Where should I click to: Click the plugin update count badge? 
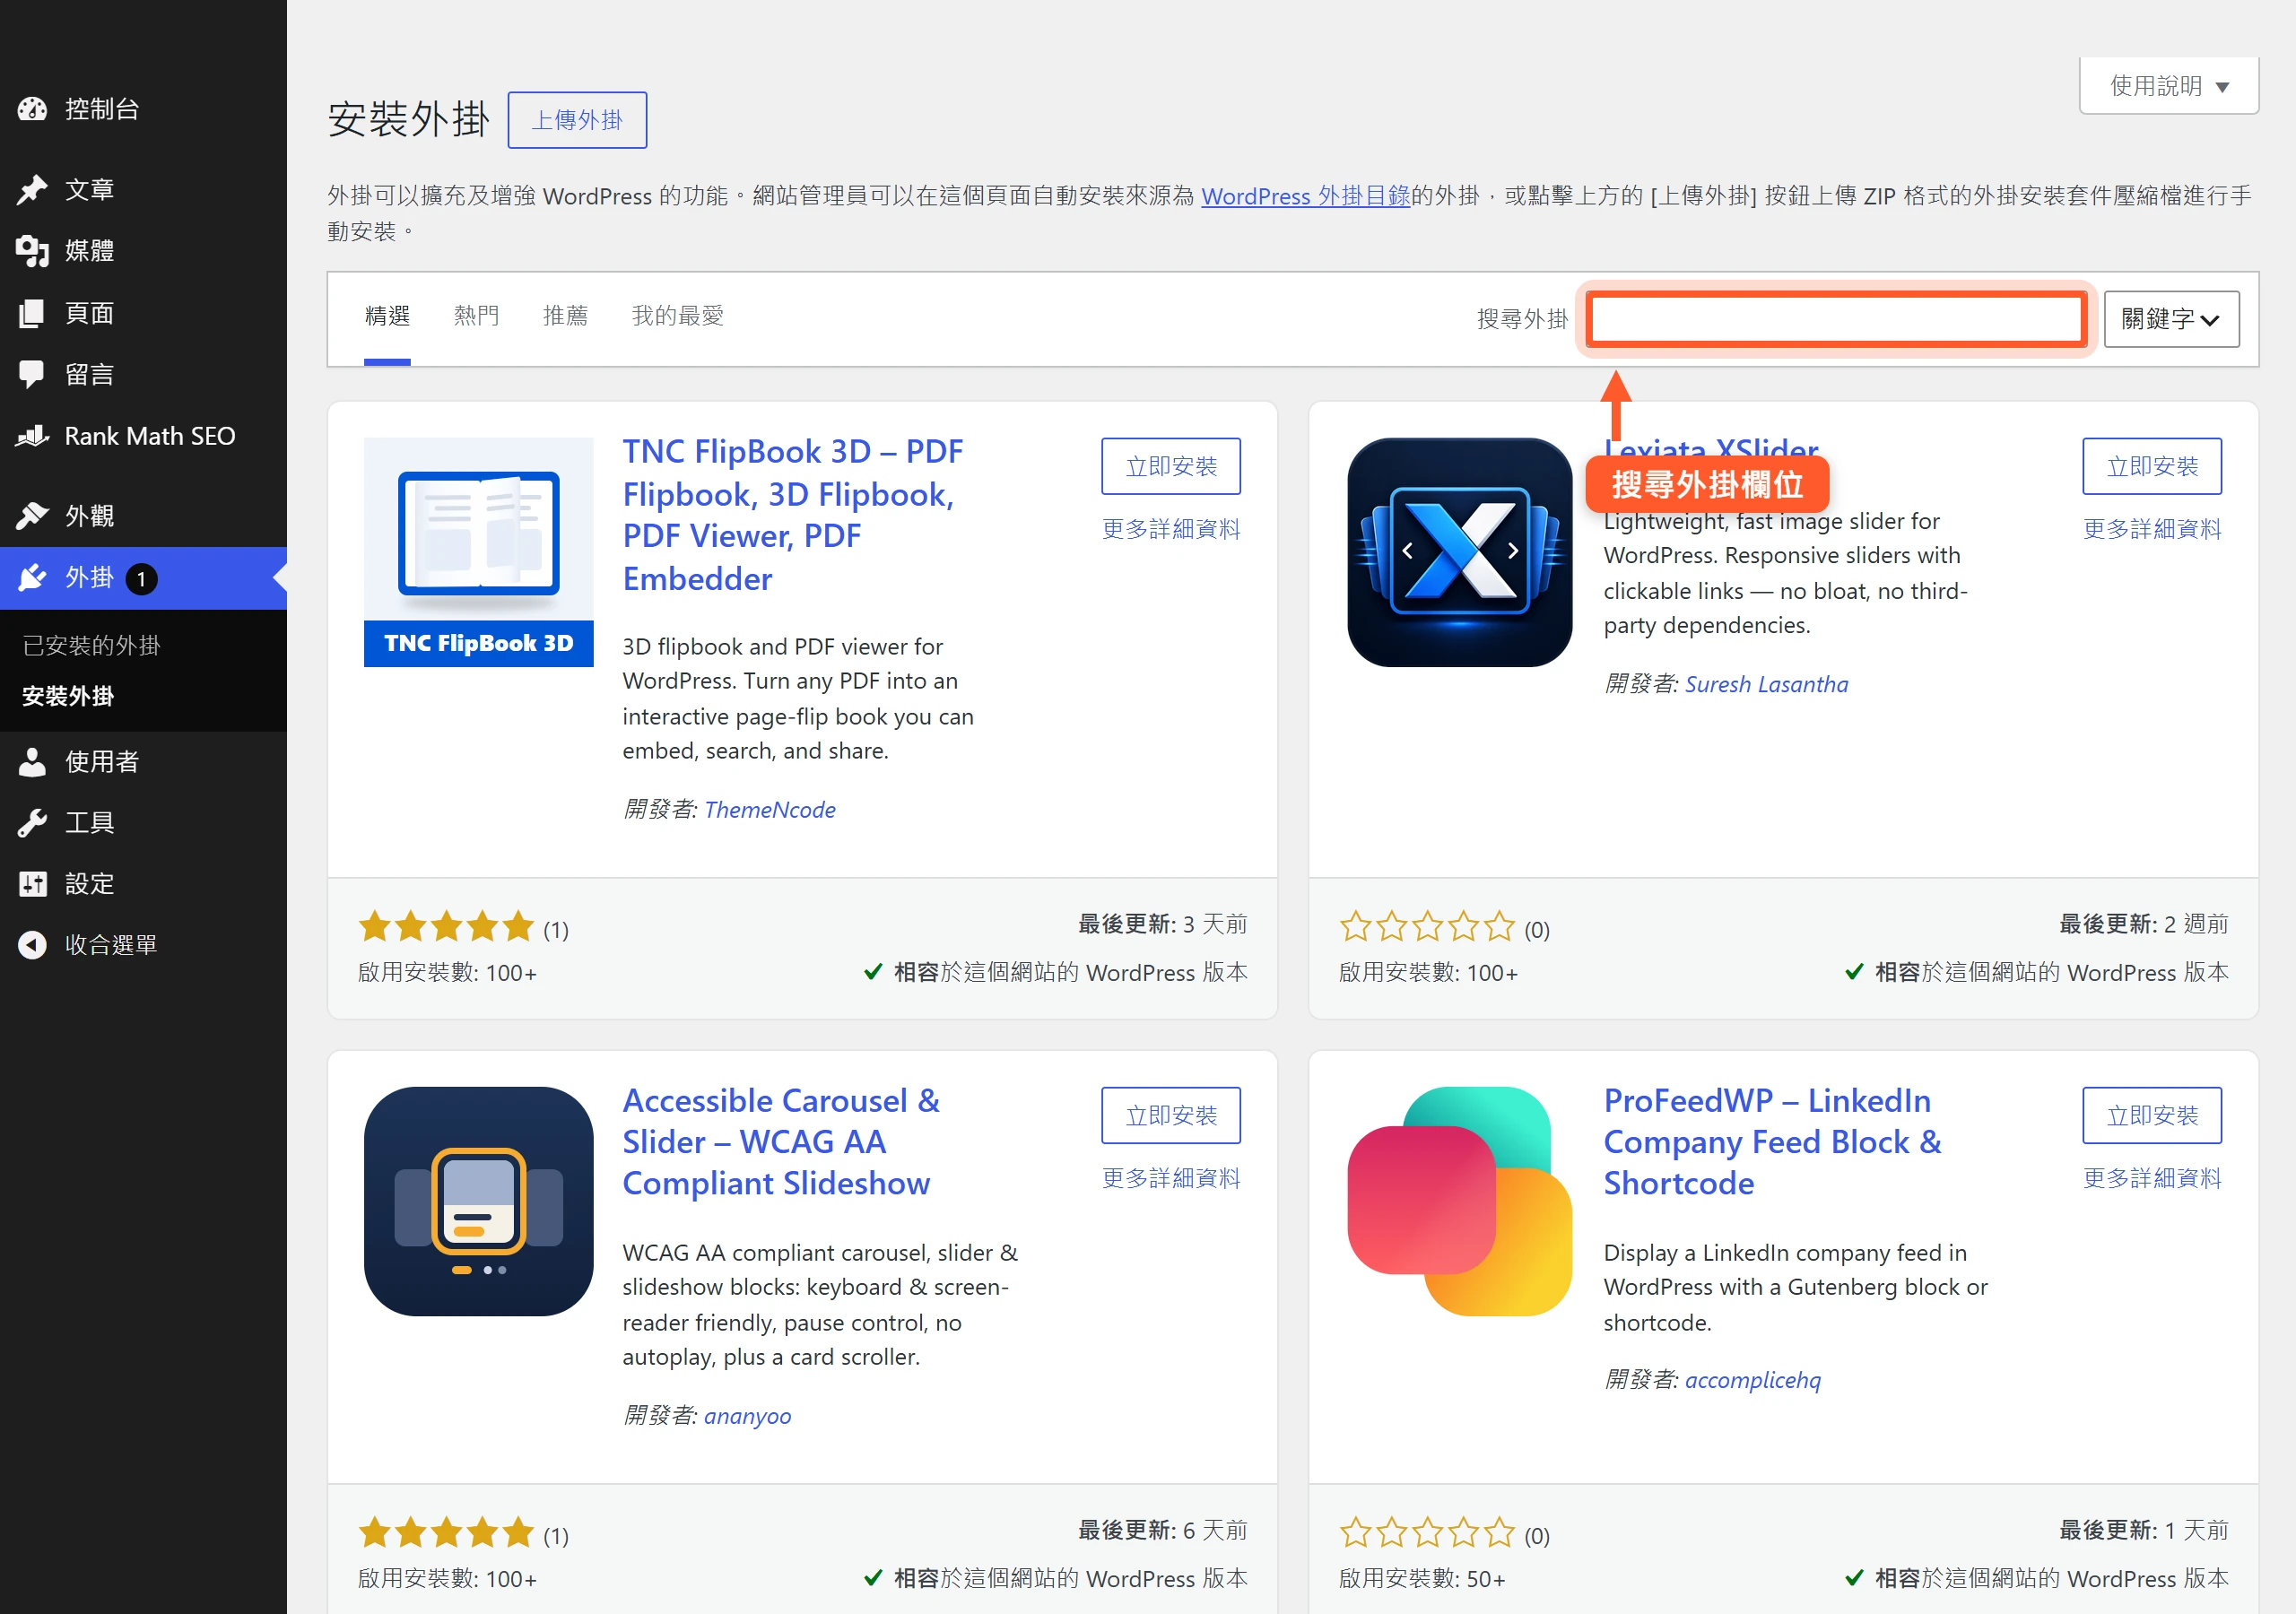[141, 579]
